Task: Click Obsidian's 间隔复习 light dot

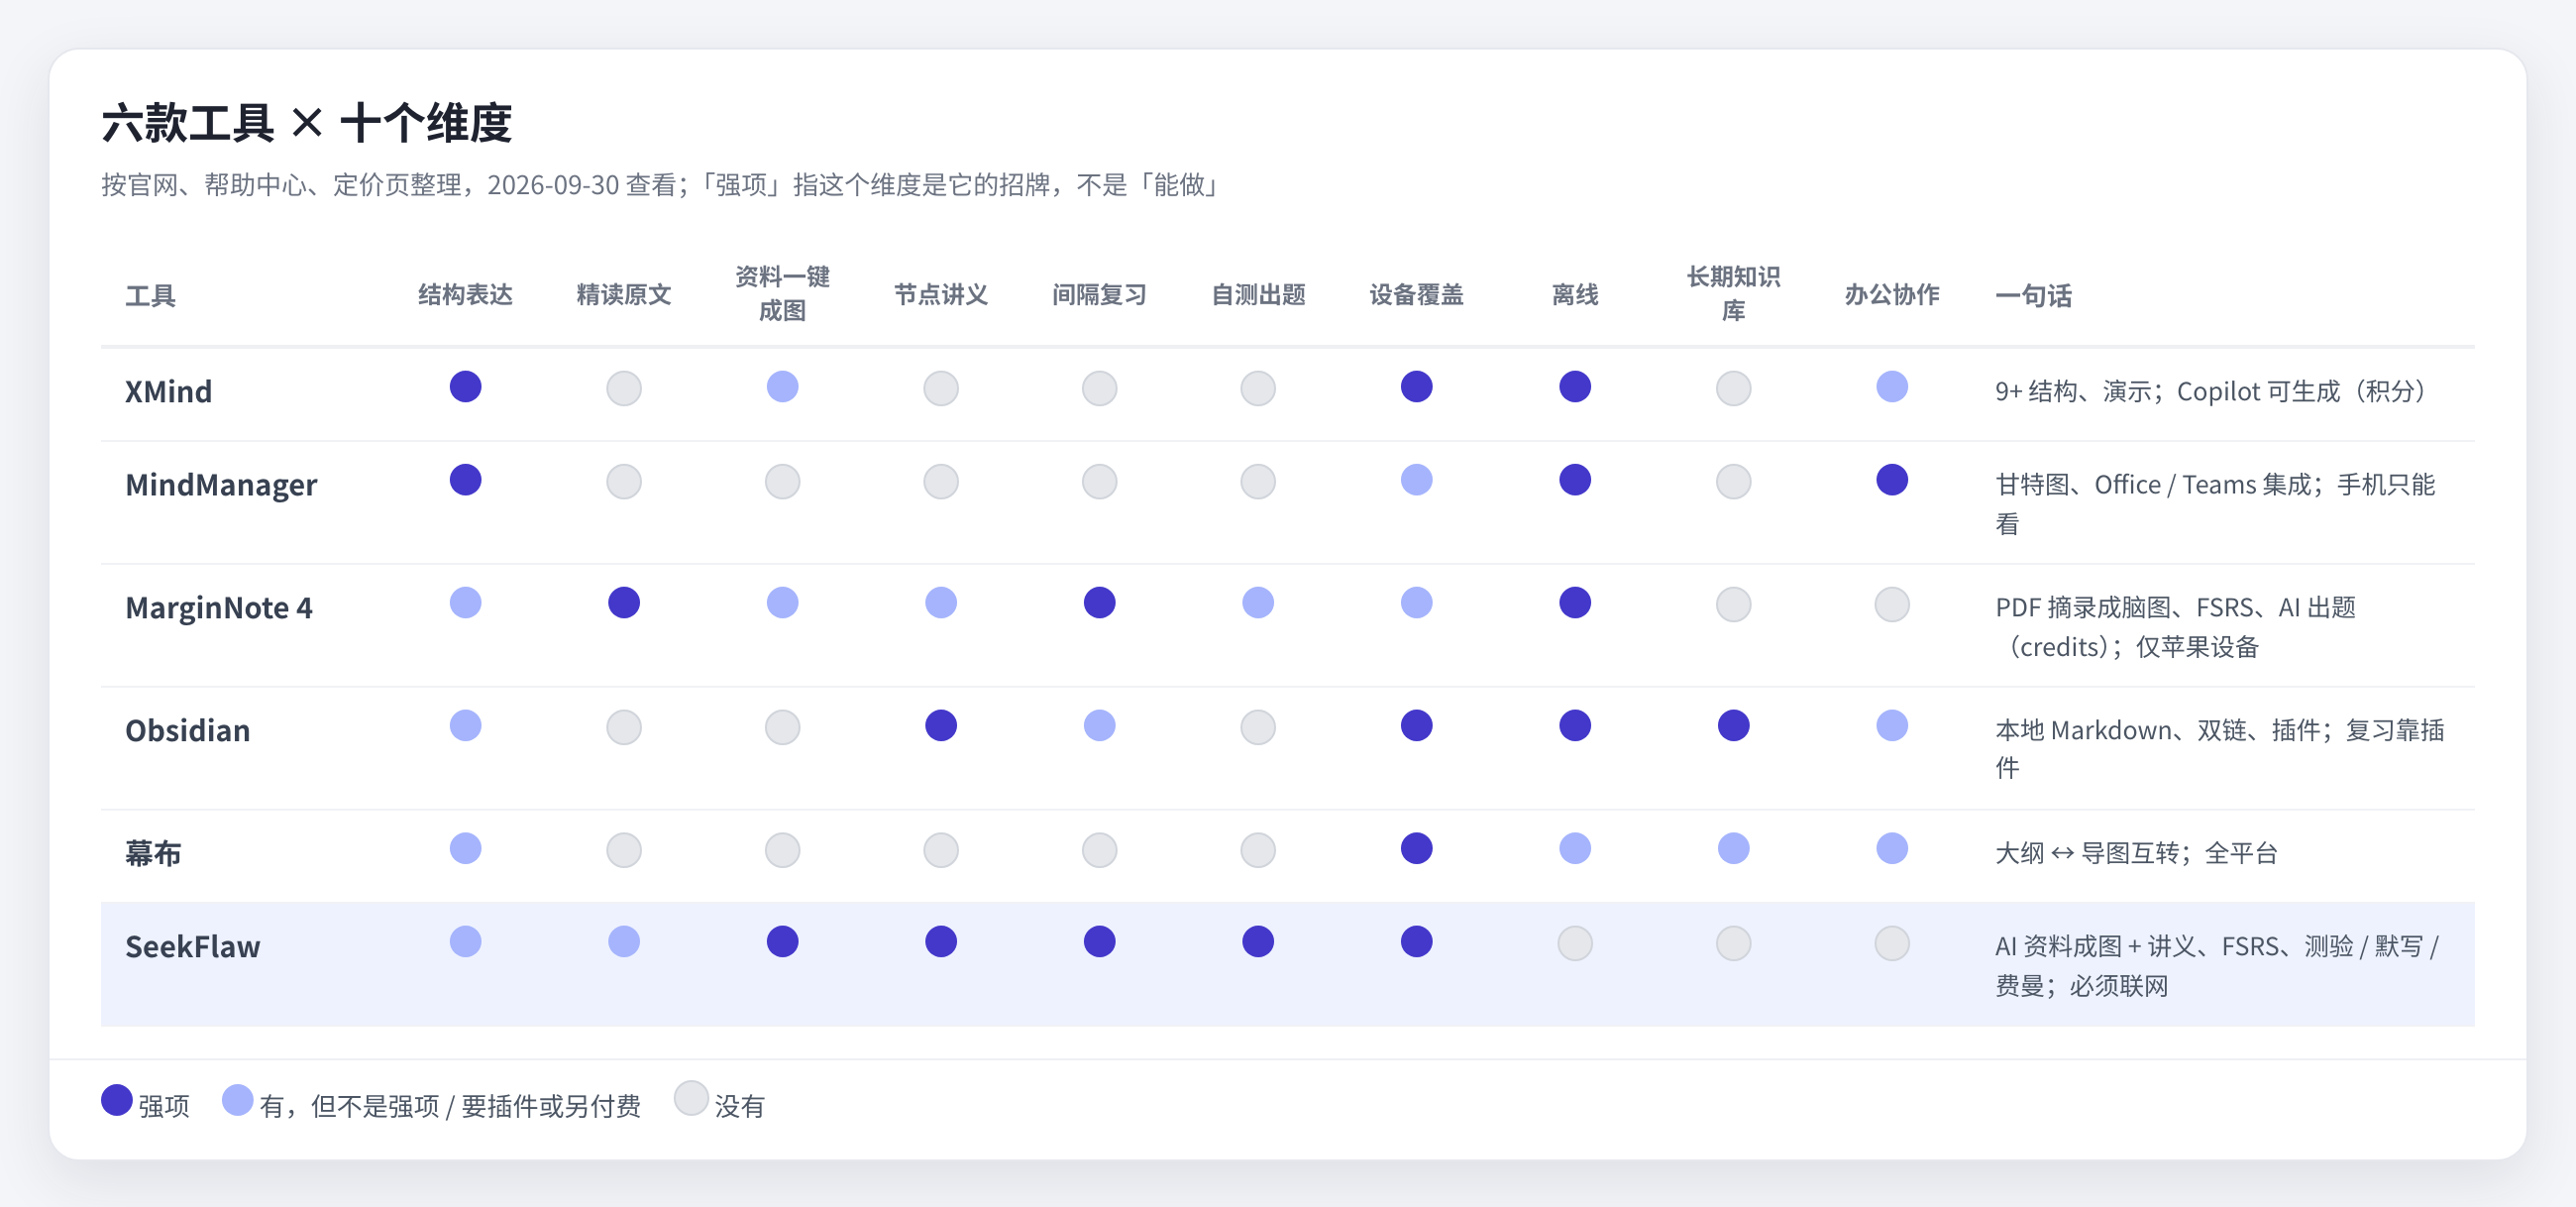Action: pyautogui.click(x=1099, y=726)
